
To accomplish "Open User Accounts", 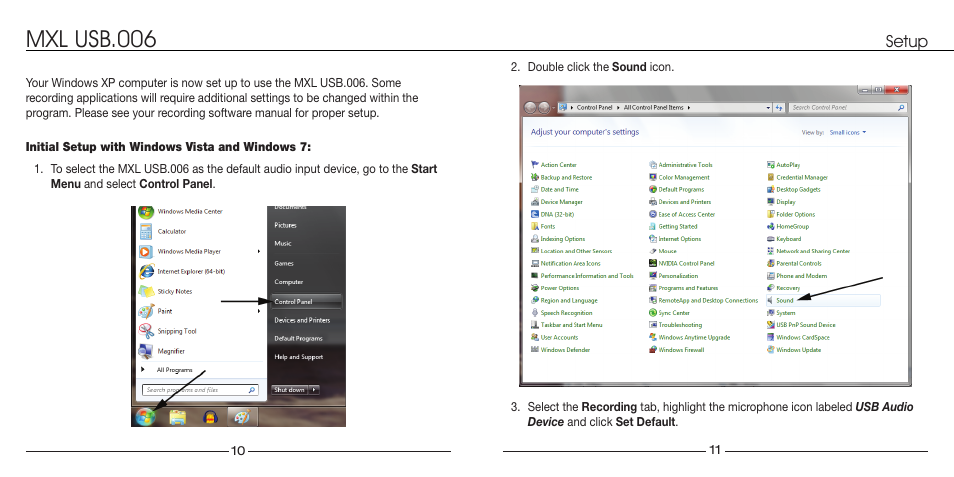I will (x=555, y=337).
